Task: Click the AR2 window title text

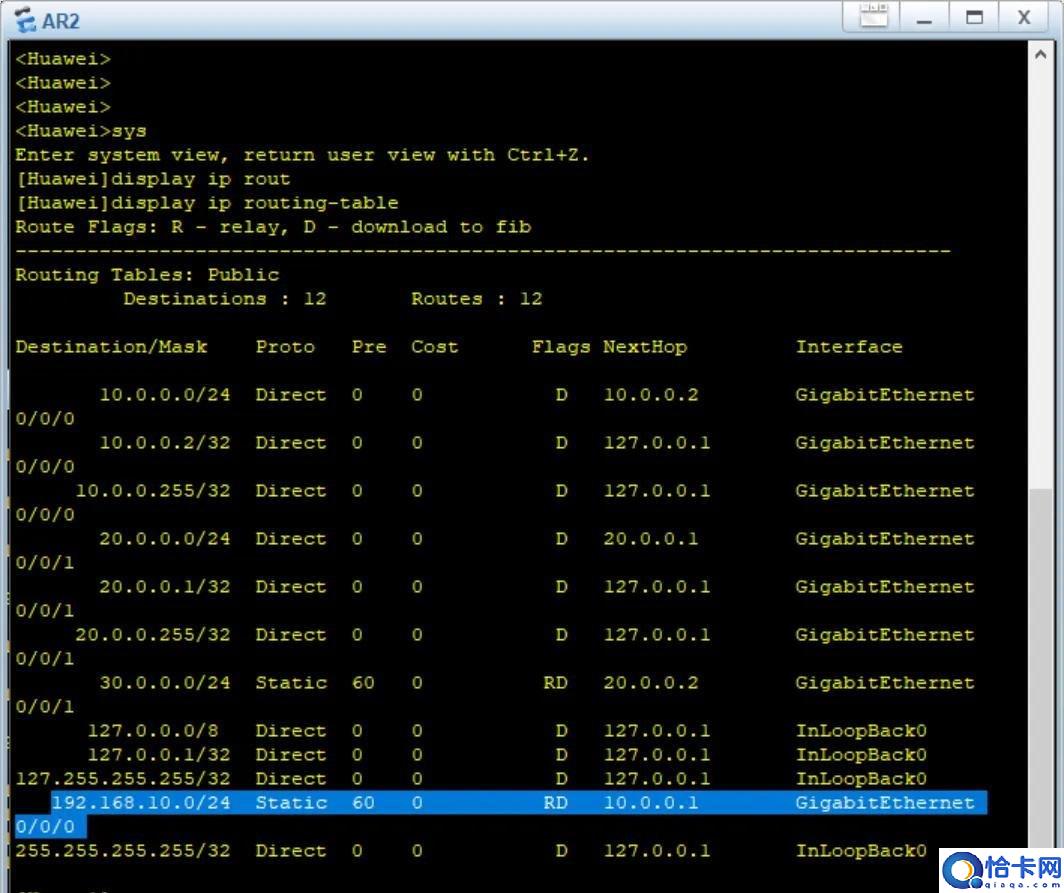Action: [61, 21]
